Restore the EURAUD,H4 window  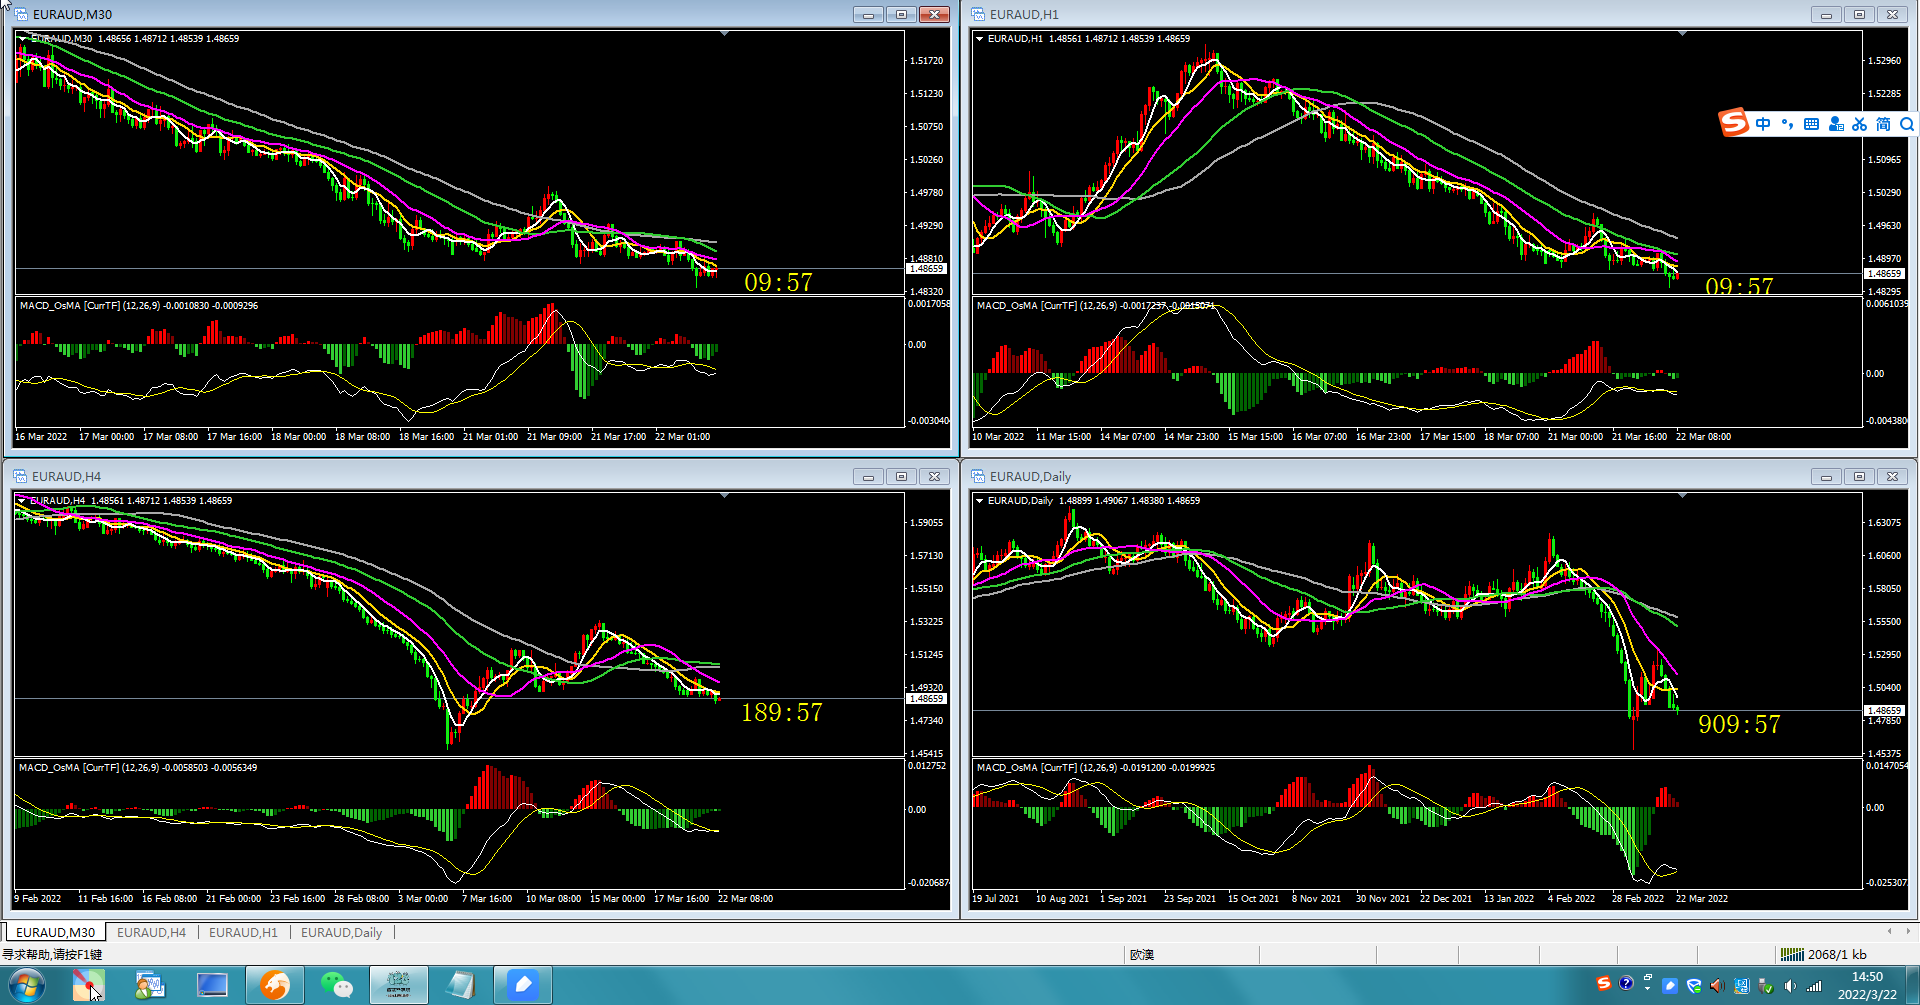click(901, 476)
